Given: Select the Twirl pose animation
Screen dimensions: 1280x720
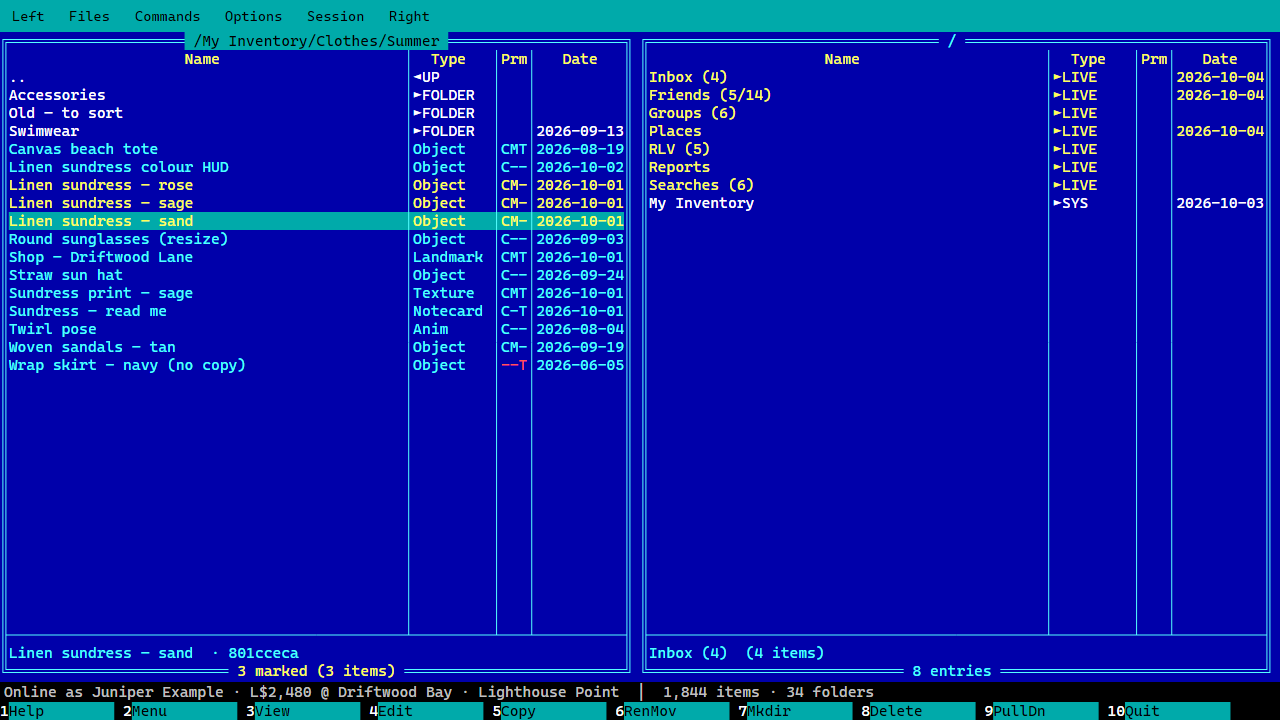Looking at the screenshot, I should 317,329.
